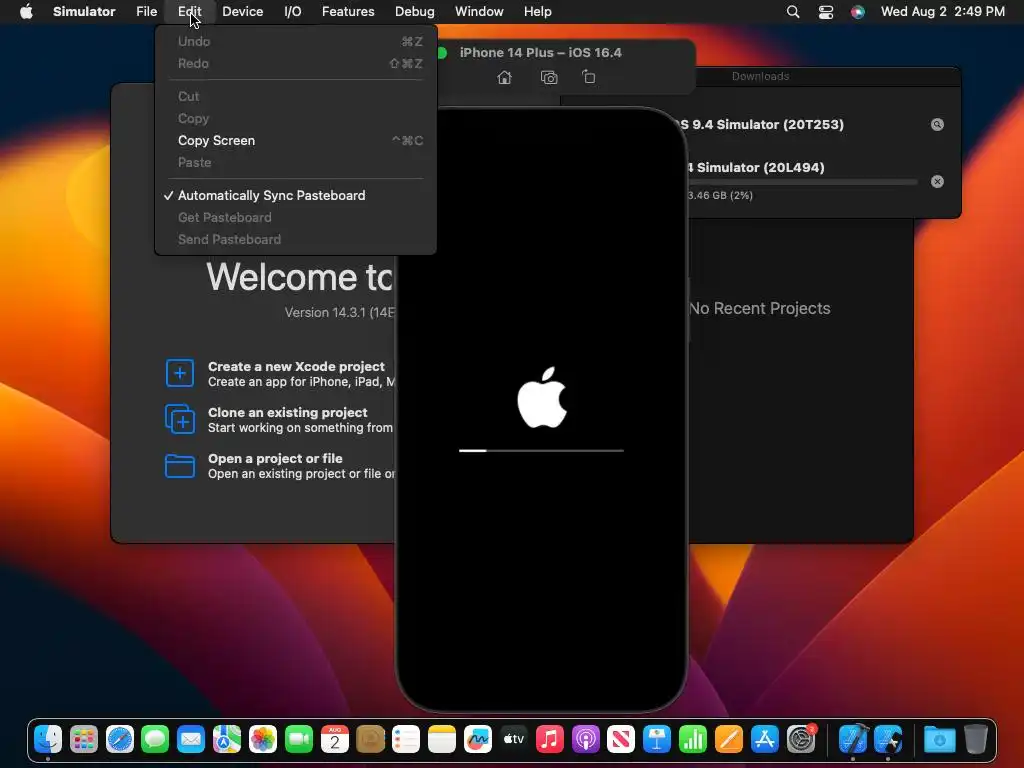Choose Open a project or file

(275, 458)
